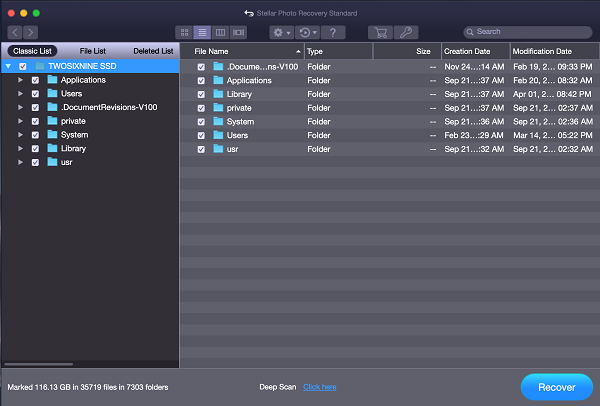Viewport: 600px width, 406px height.
Task: Expand the private tree node
Action: [20, 121]
